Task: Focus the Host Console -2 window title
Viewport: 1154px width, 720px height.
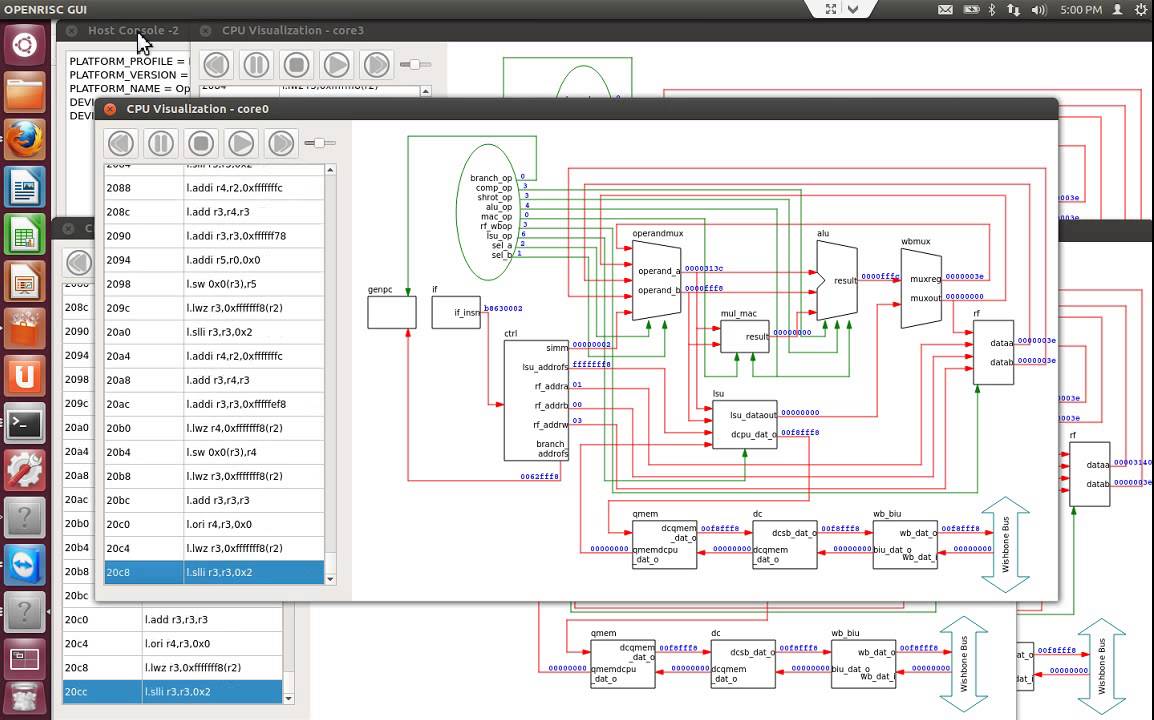Action: click(133, 30)
